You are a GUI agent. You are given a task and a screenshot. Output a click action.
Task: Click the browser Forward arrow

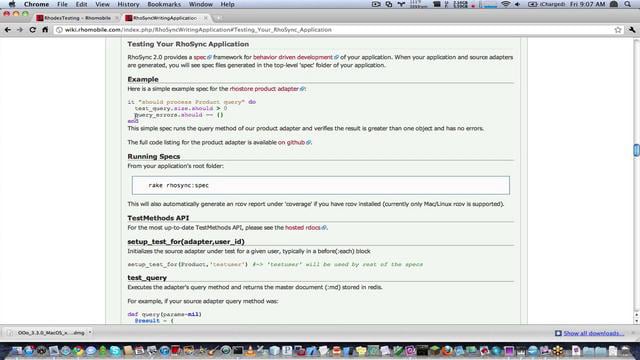20,30
